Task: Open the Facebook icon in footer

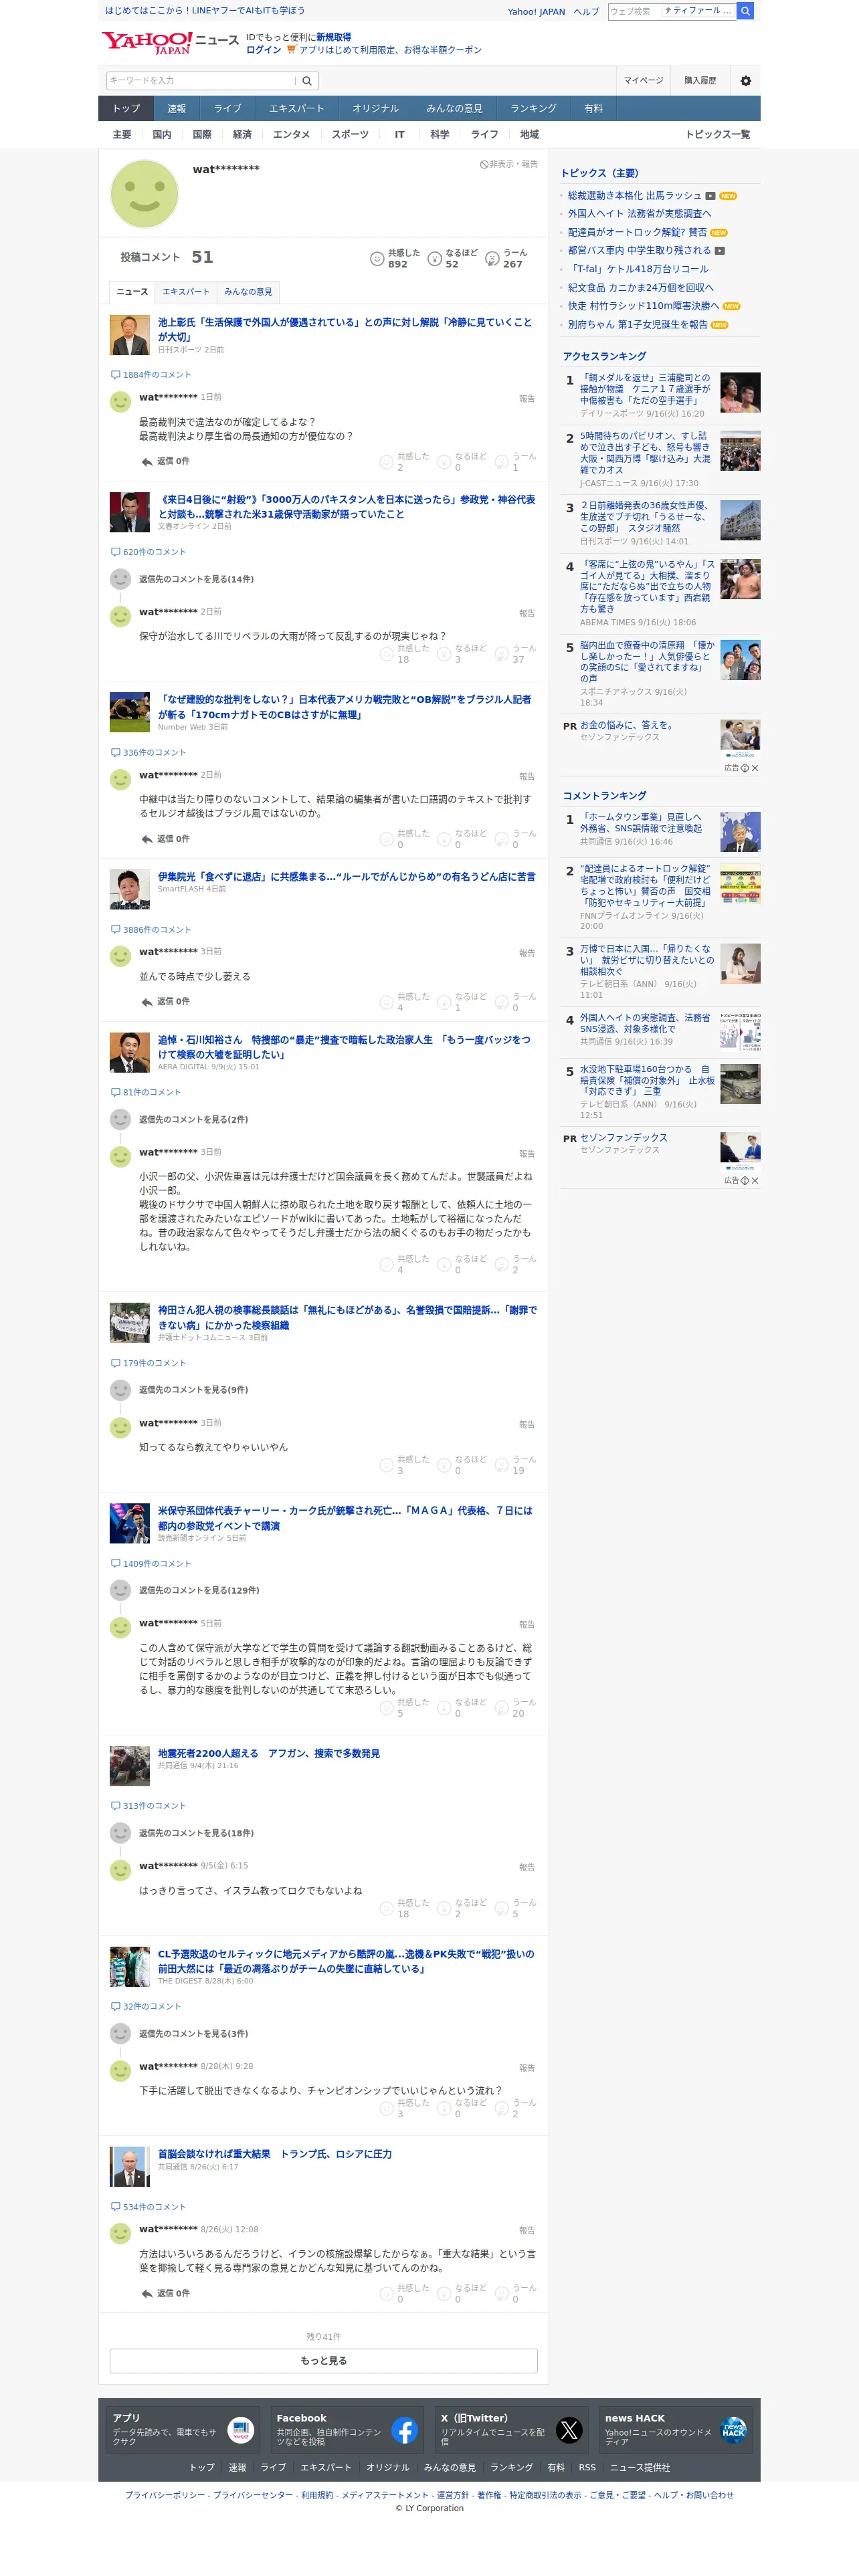Action: tap(404, 2429)
